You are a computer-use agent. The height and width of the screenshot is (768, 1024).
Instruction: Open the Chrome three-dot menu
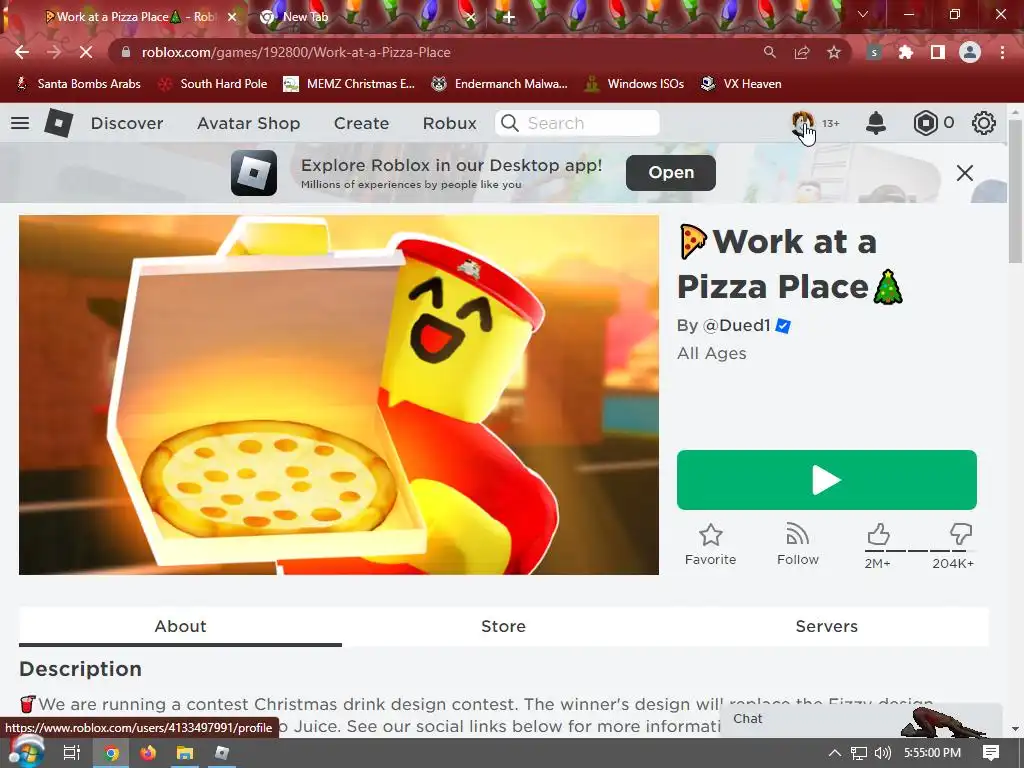pyautogui.click(x=1002, y=52)
